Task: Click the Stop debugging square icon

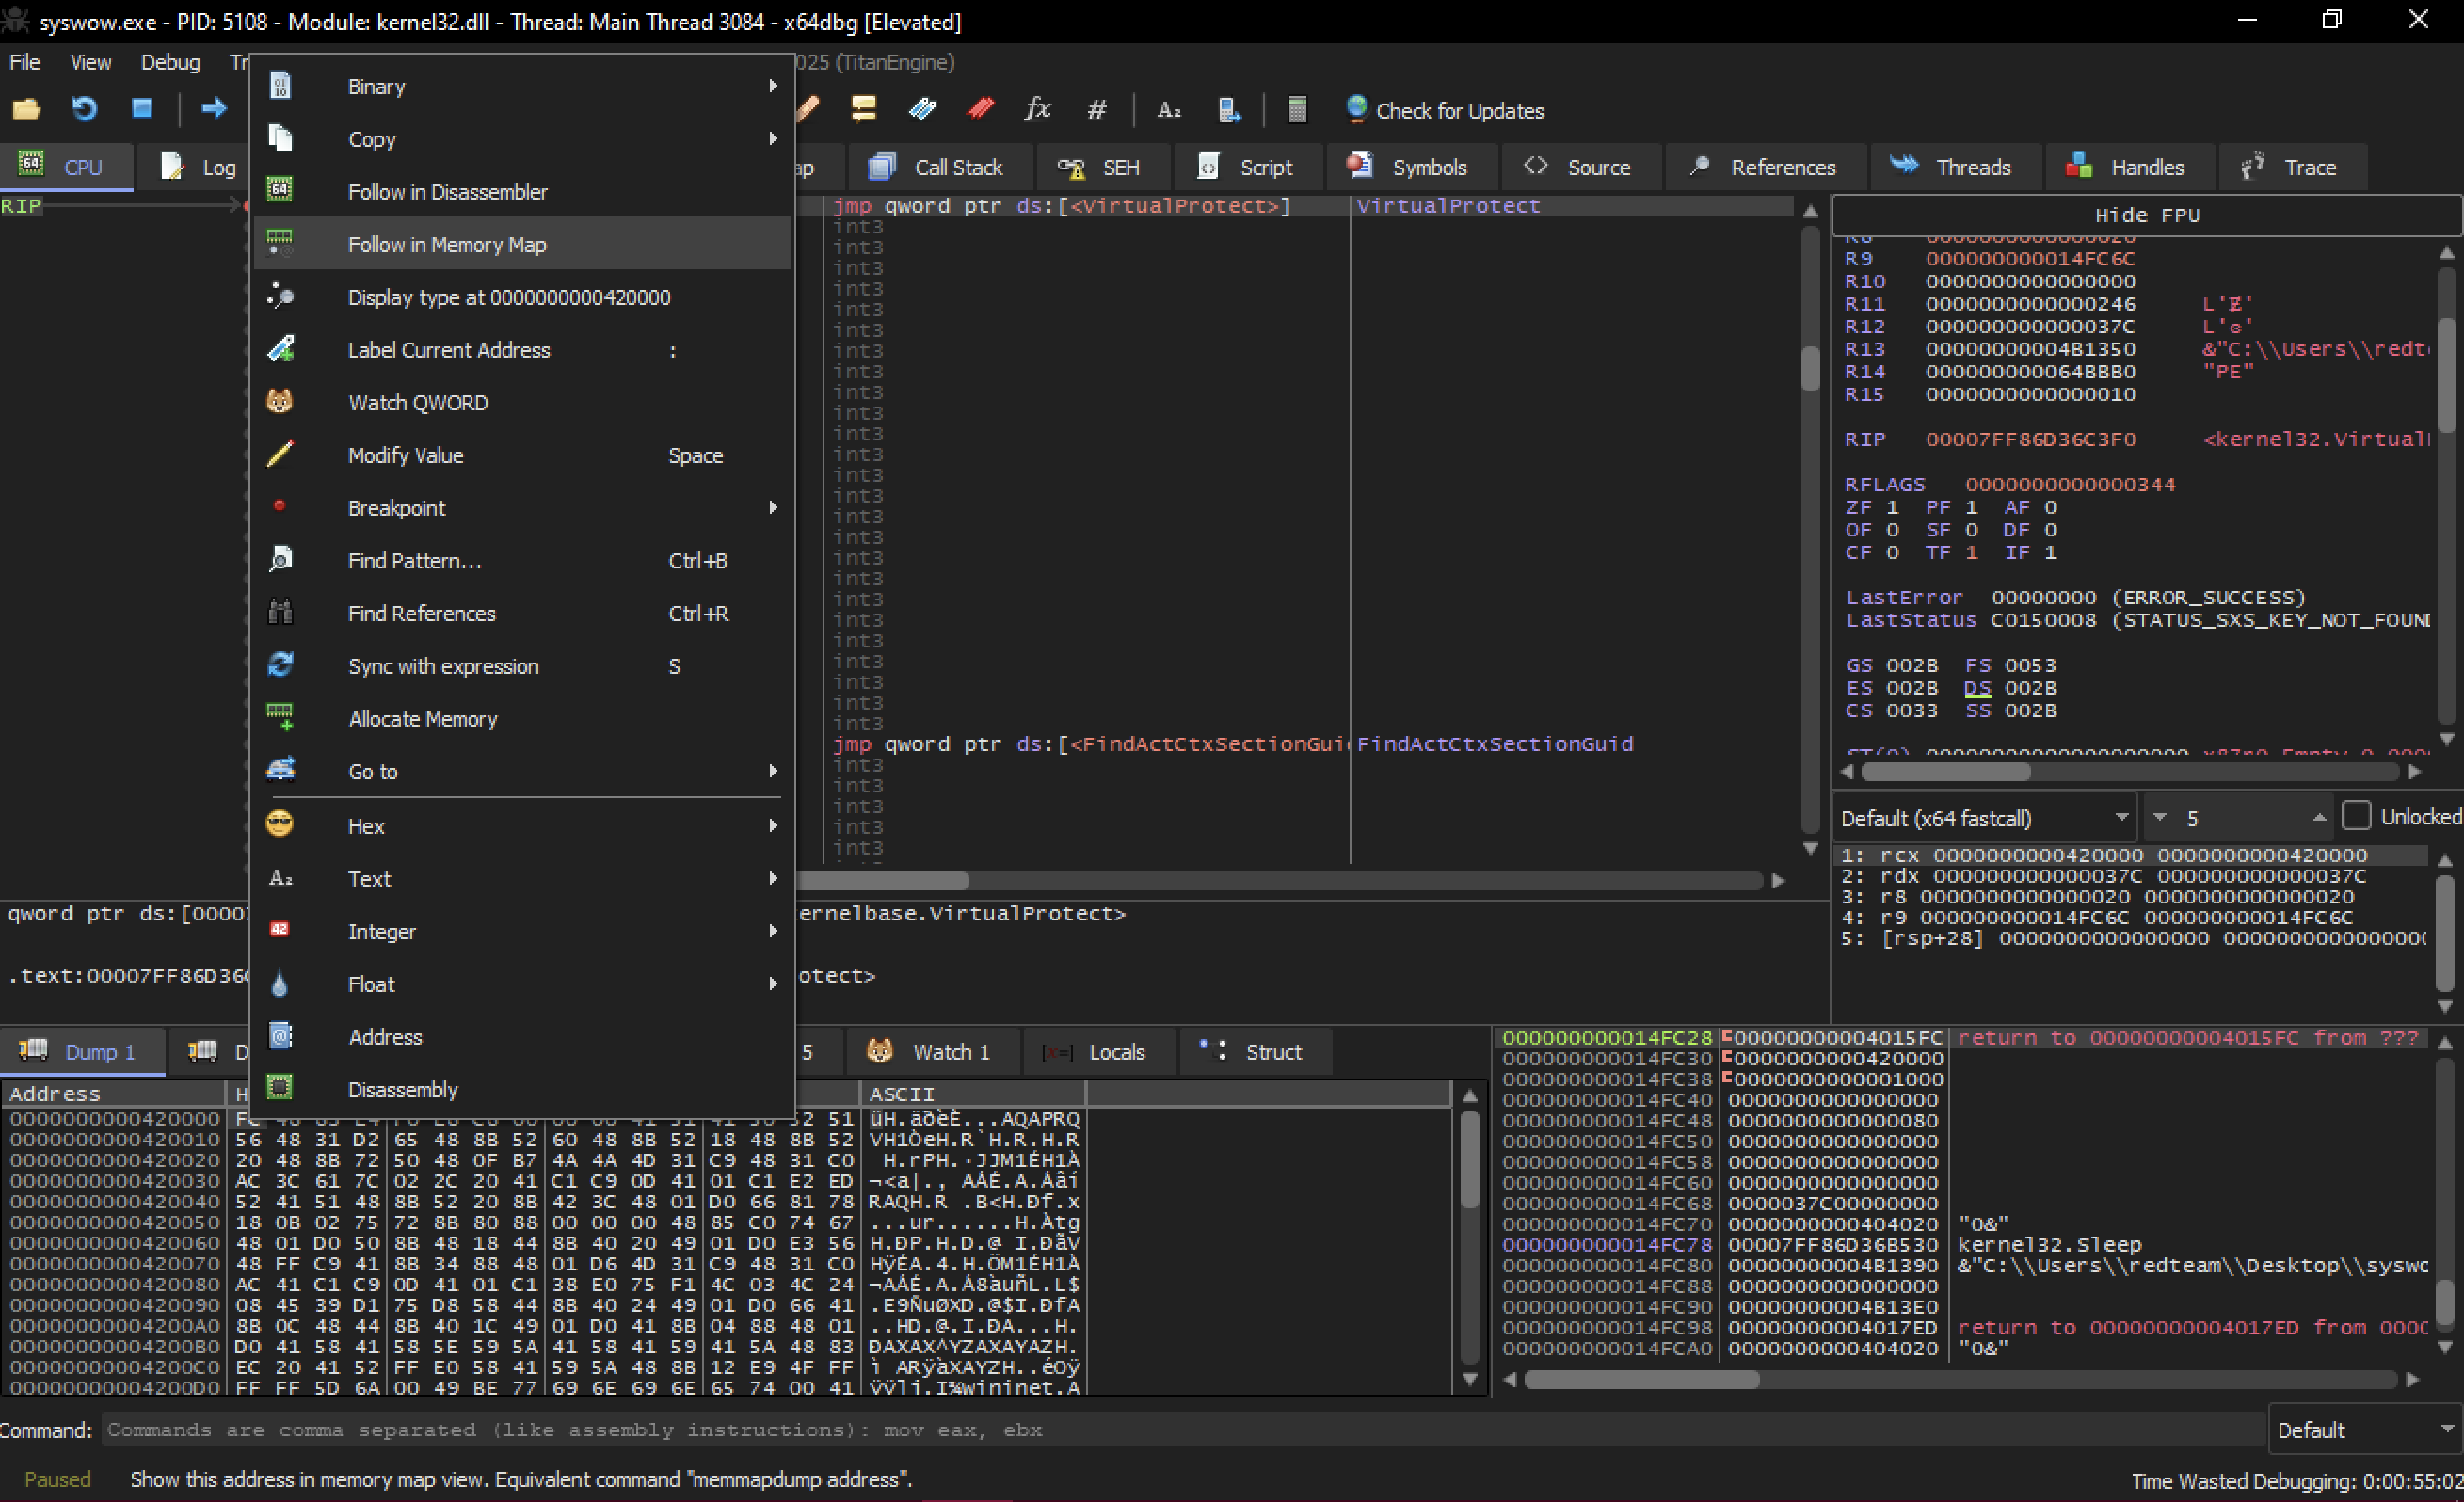Action: click(x=142, y=109)
